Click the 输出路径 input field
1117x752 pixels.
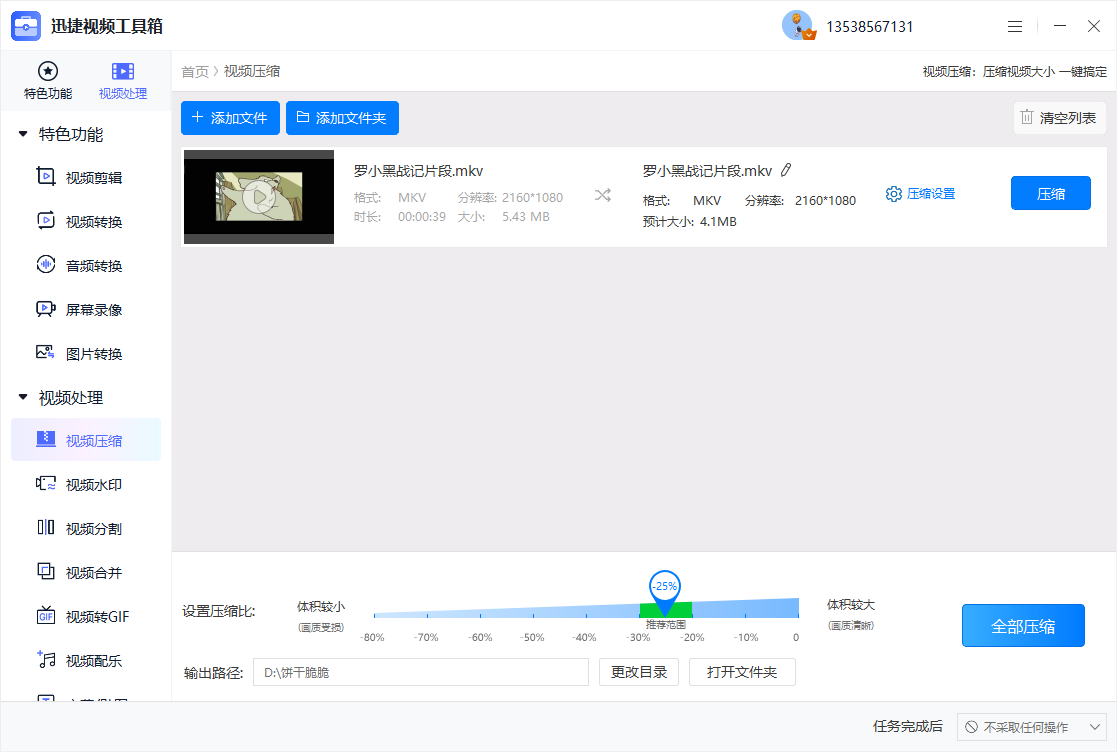click(421, 672)
